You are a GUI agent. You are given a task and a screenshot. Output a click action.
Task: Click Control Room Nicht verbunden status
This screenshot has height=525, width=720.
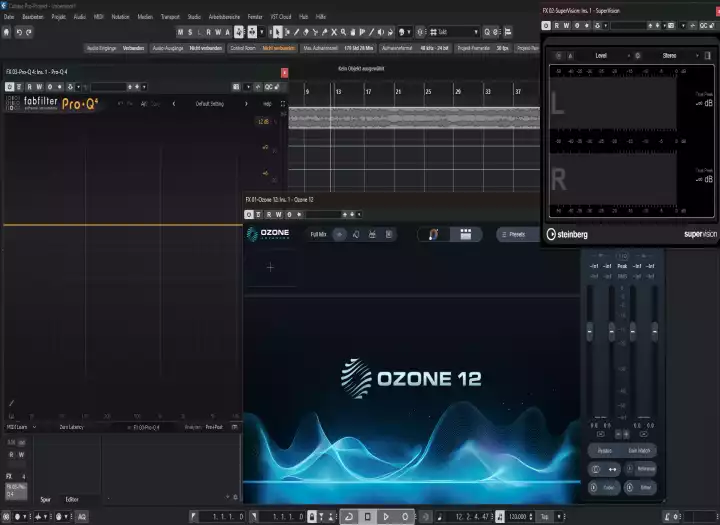pyautogui.click(x=263, y=48)
